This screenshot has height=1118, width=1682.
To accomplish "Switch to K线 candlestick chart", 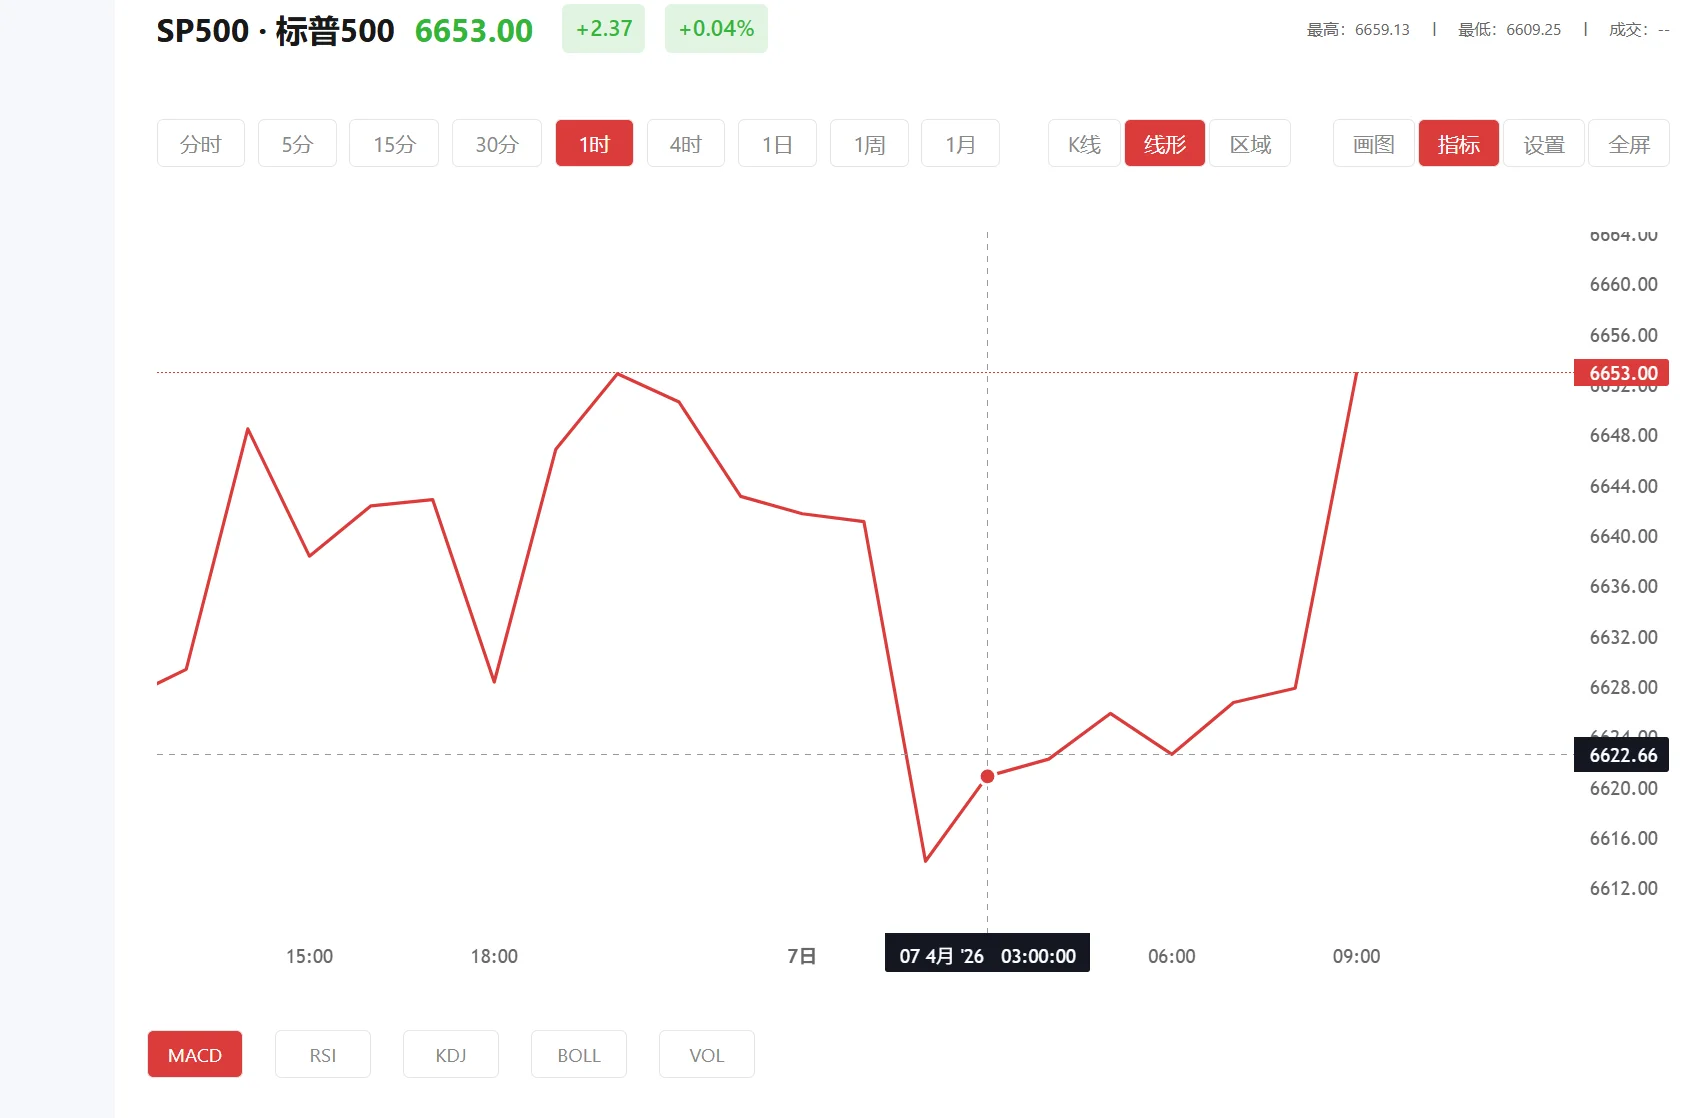I will pyautogui.click(x=1082, y=143).
